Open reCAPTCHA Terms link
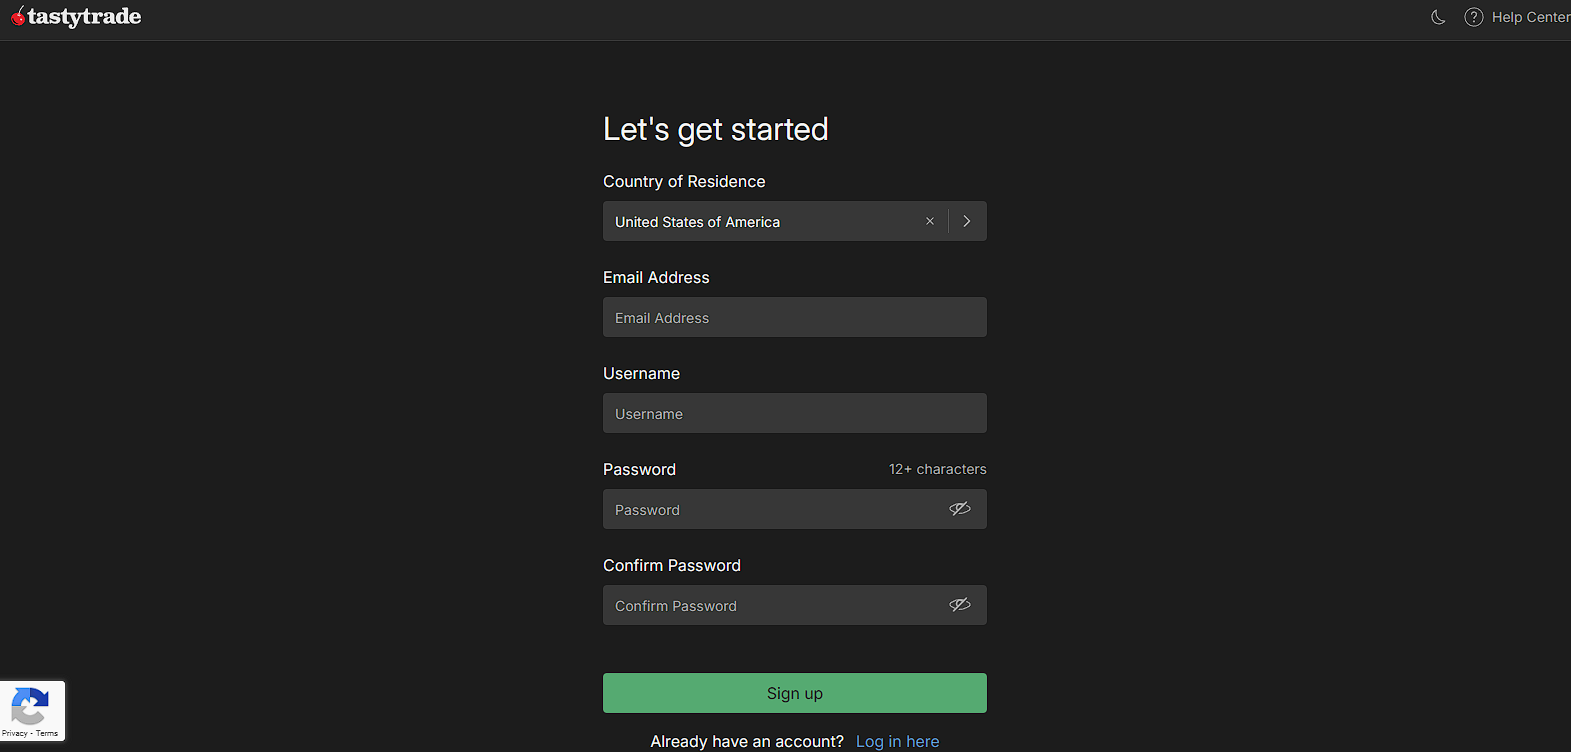Screen dimensions: 1571x752 [47, 734]
